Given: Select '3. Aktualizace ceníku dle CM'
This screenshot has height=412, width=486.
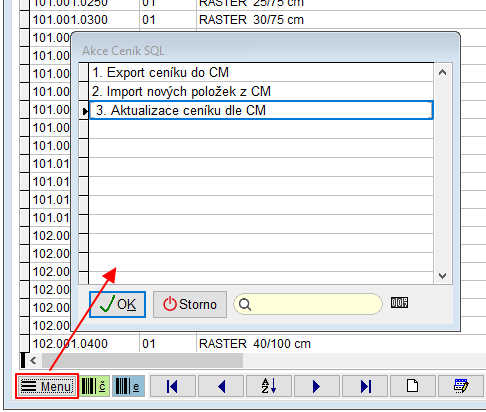Looking at the screenshot, I should pos(261,110).
